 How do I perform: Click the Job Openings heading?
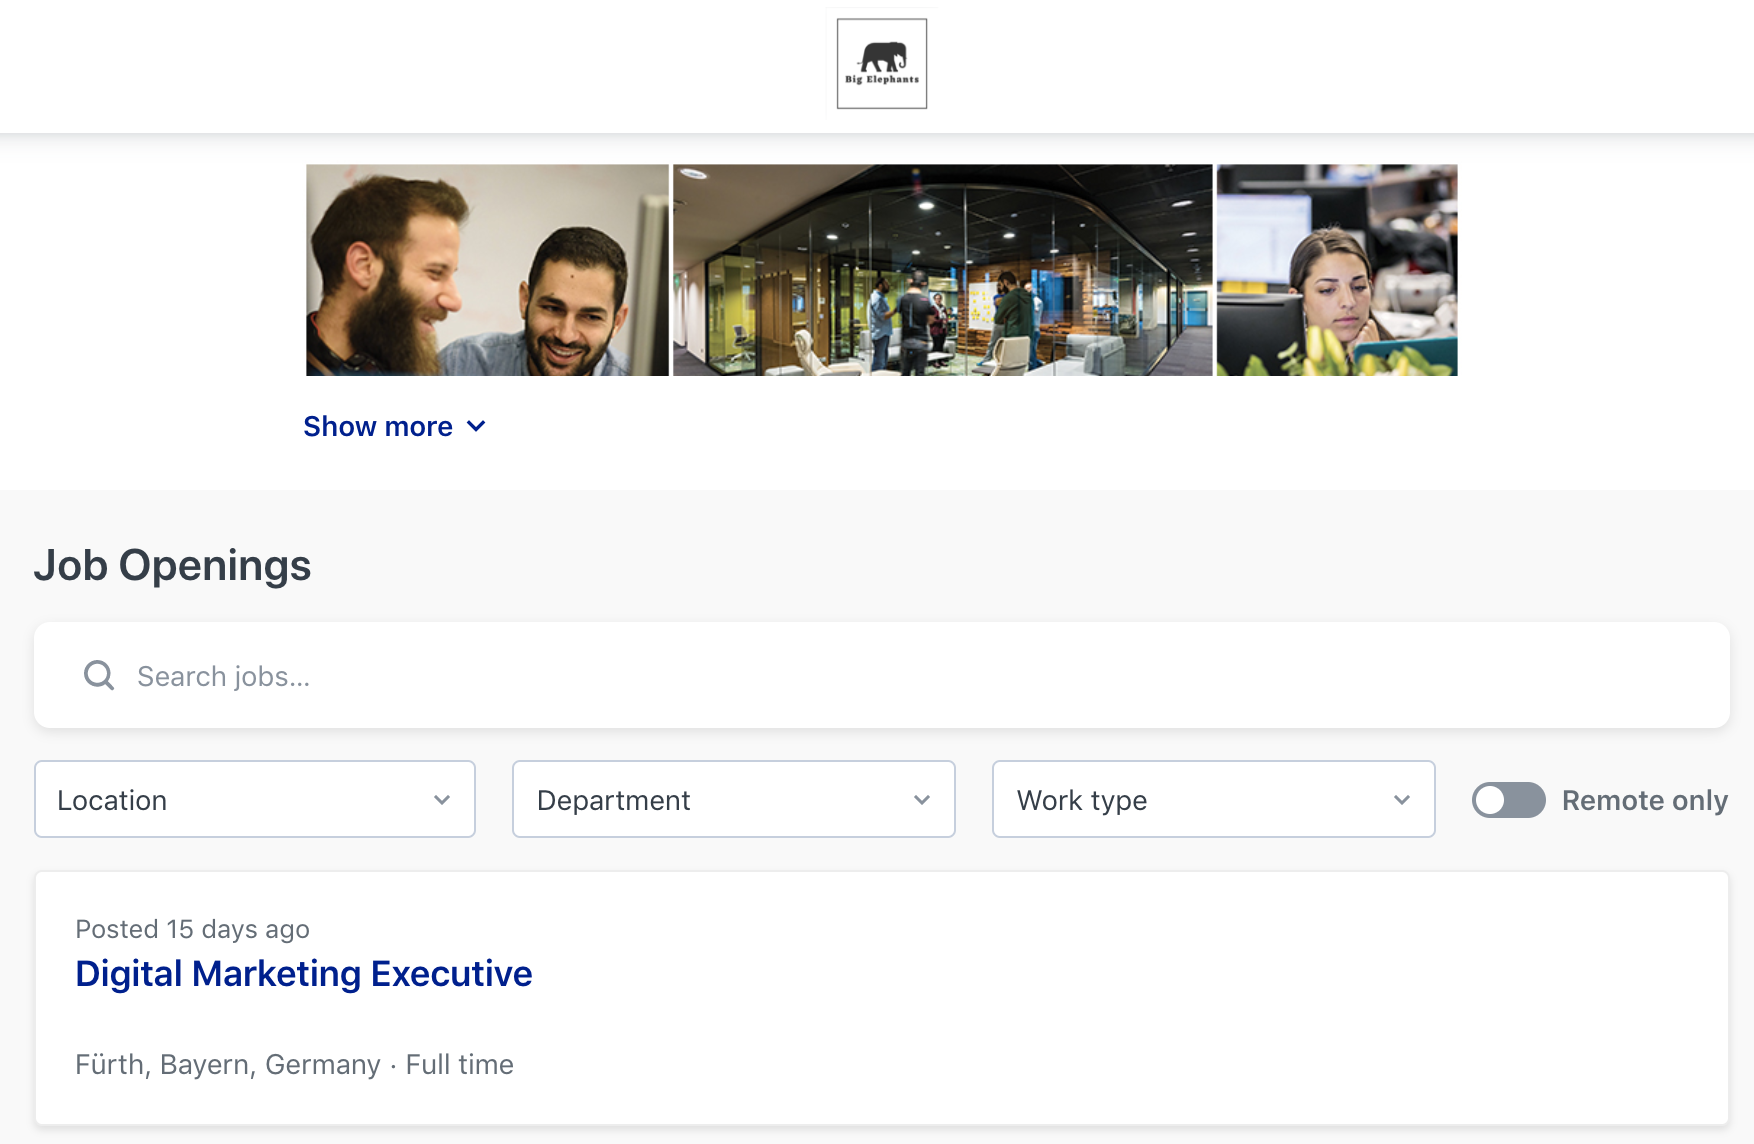[173, 566]
